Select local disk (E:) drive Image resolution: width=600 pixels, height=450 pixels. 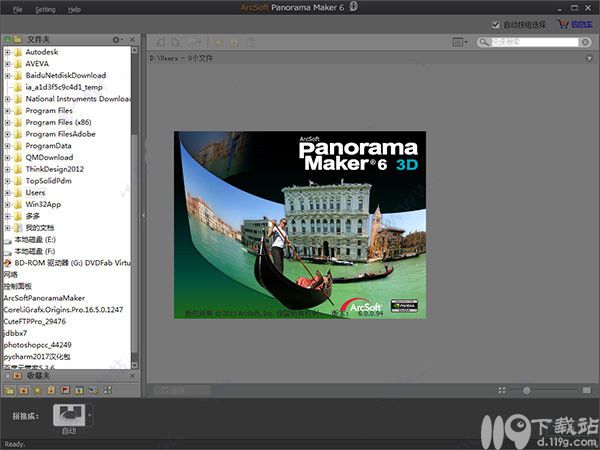click(x=35, y=240)
